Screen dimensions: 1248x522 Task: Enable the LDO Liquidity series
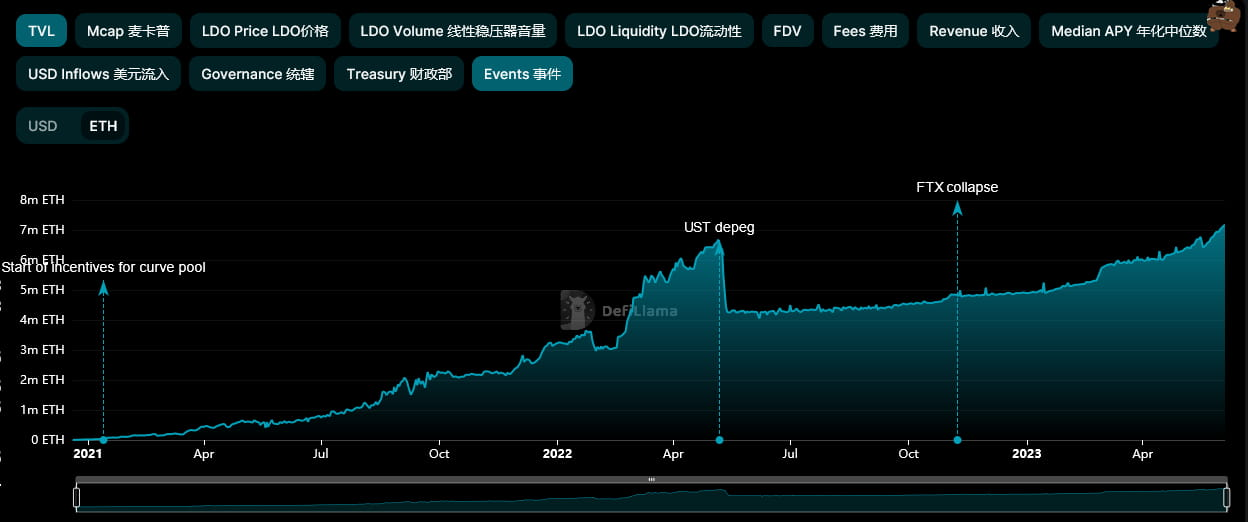(659, 31)
